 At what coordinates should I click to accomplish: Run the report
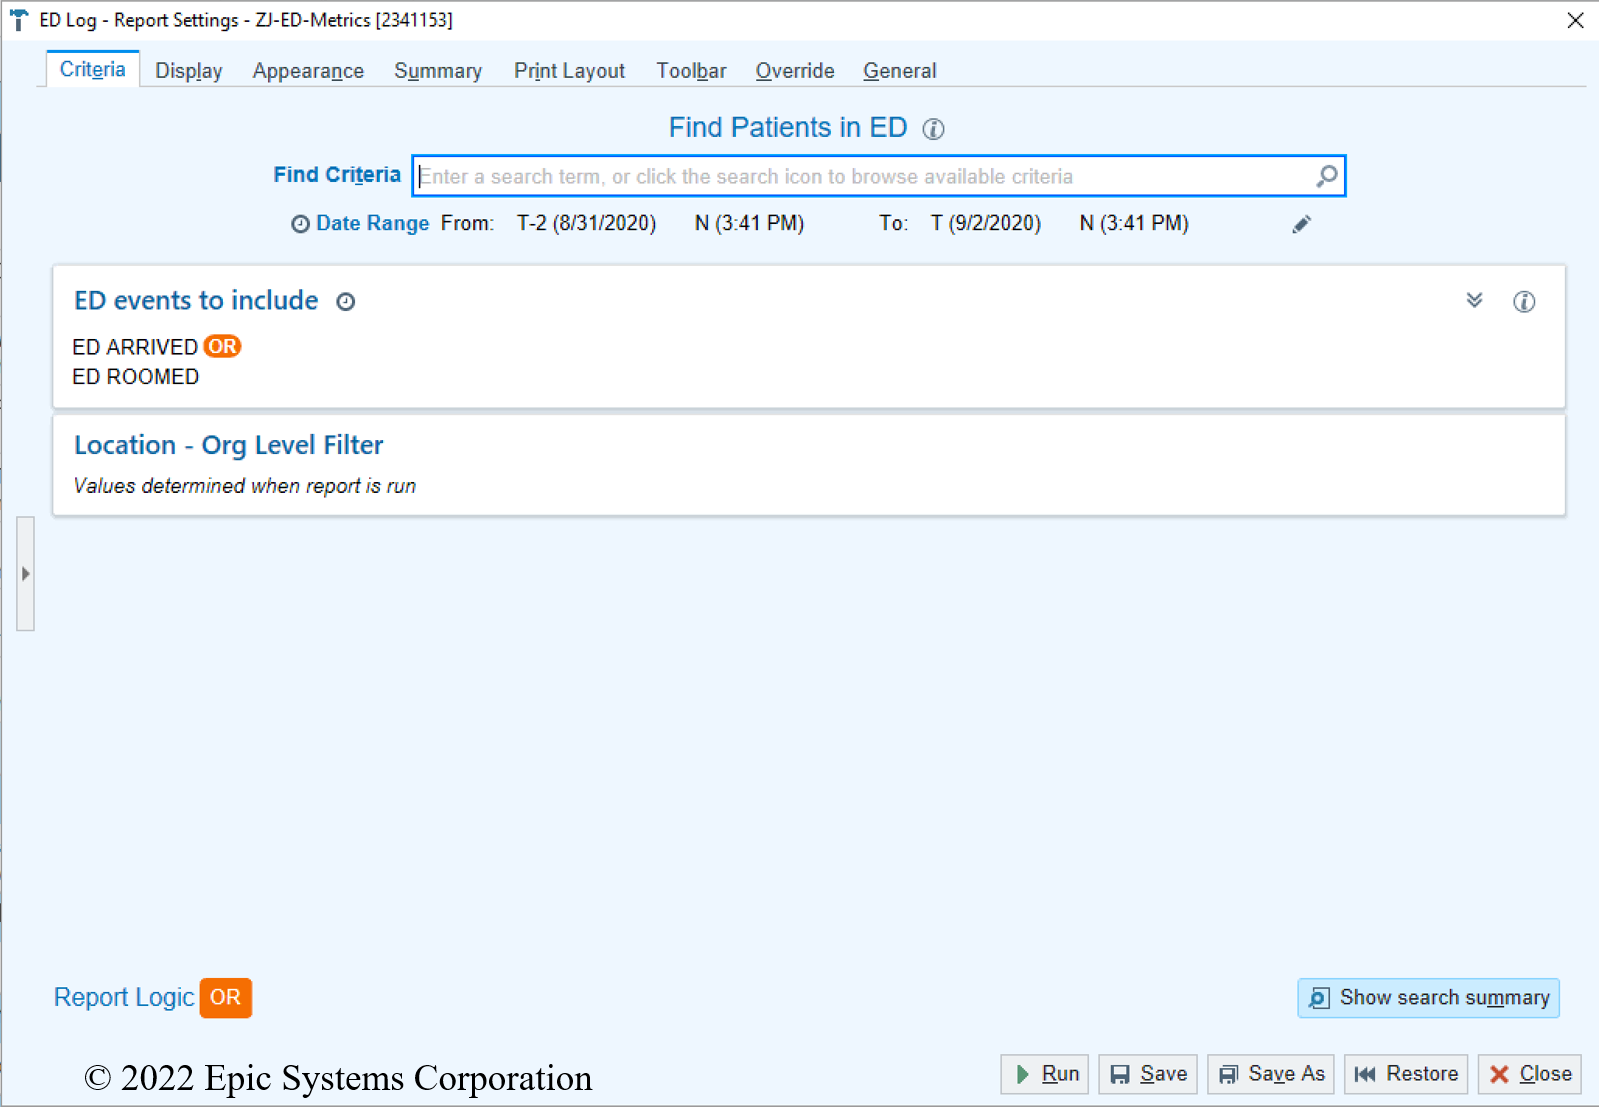coord(1045,1074)
